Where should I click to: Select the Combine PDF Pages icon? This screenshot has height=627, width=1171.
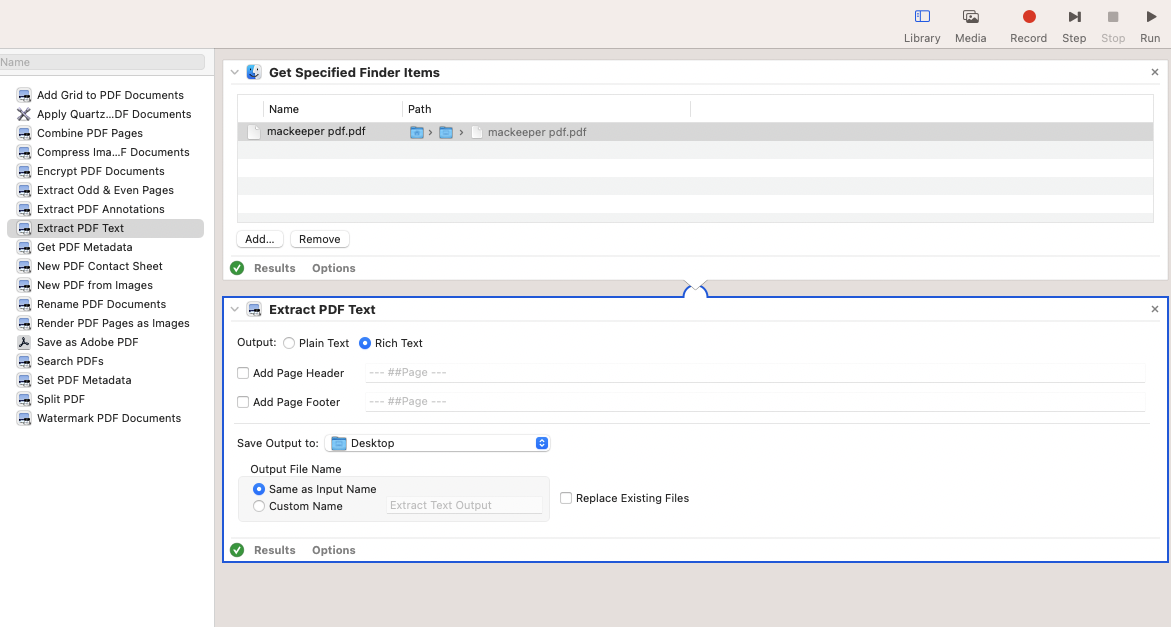click(24, 133)
